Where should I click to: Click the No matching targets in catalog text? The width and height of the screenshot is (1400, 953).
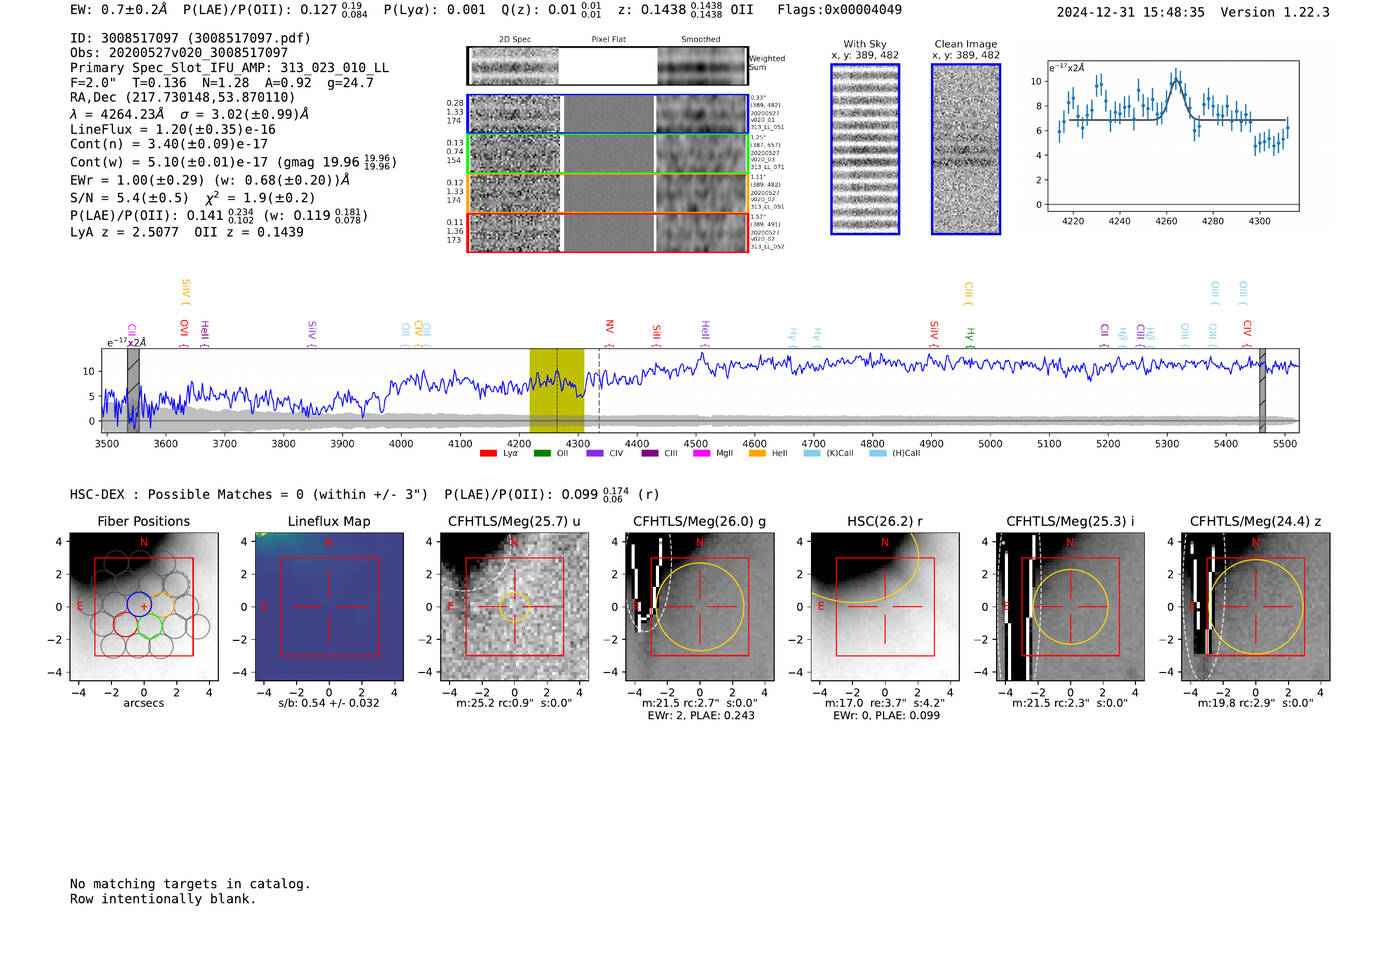coord(190,884)
